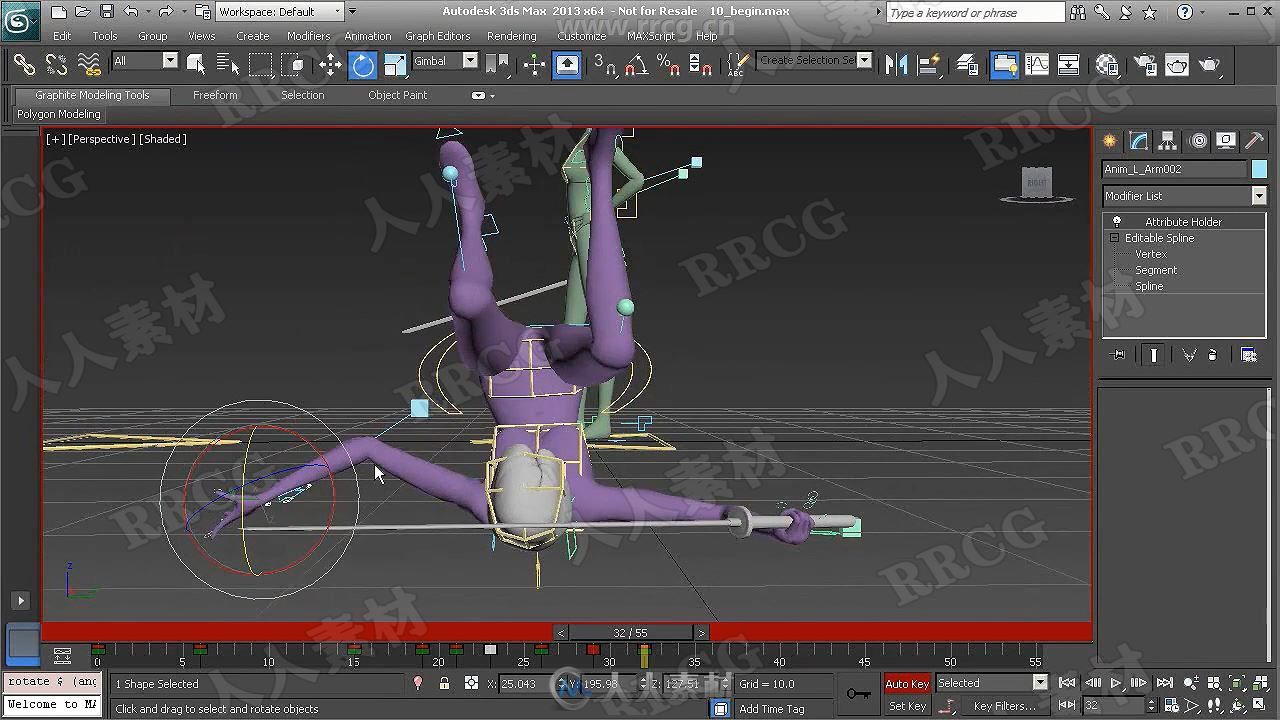Open the Curve Editor
This screenshot has height=720, width=1280.
tap(1037, 65)
